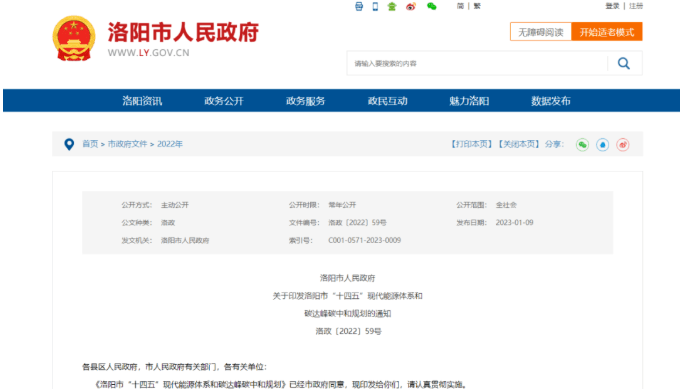The height and width of the screenshot is (389, 686).
Task: Select the 全社会 value
Action: [x=506, y=205]
